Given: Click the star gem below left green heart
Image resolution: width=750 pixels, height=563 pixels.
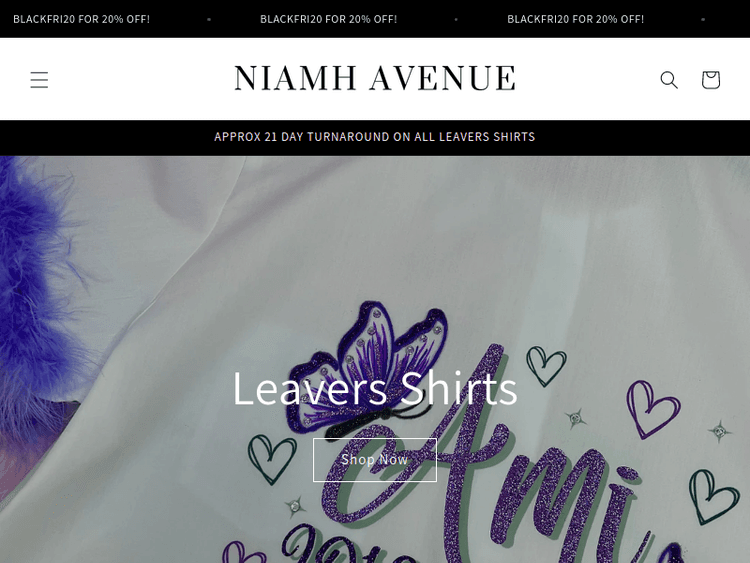Looking at the screenshot, I should point(295,506).
